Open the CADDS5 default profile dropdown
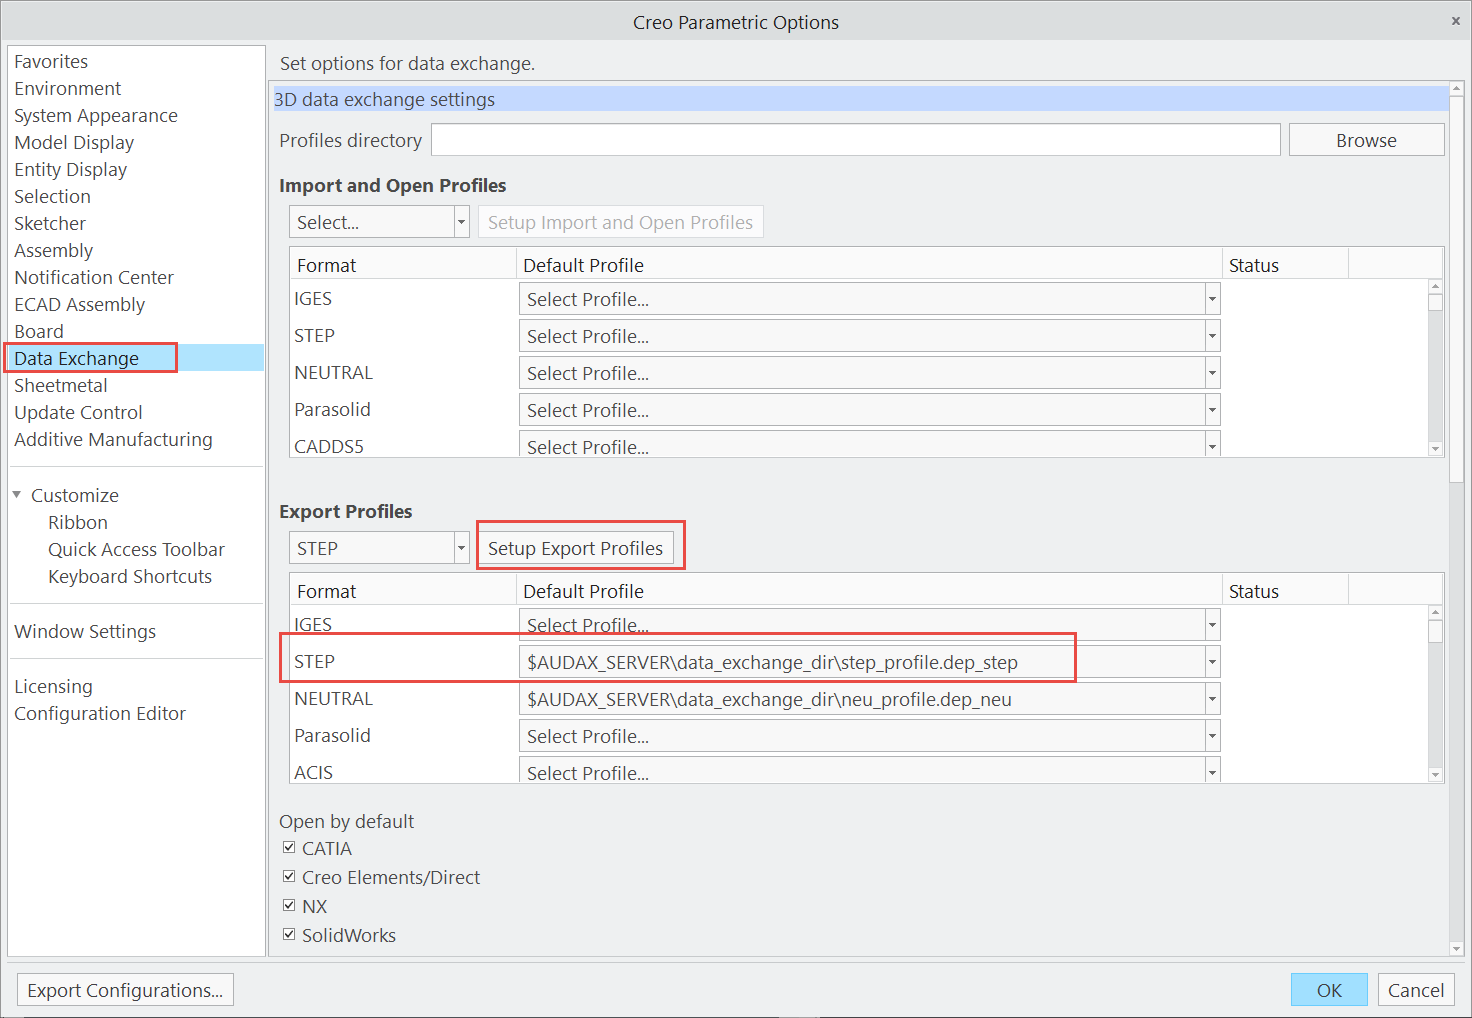The height and width of the screenshot is (1018, 1472). click(x=1210, y=444)
